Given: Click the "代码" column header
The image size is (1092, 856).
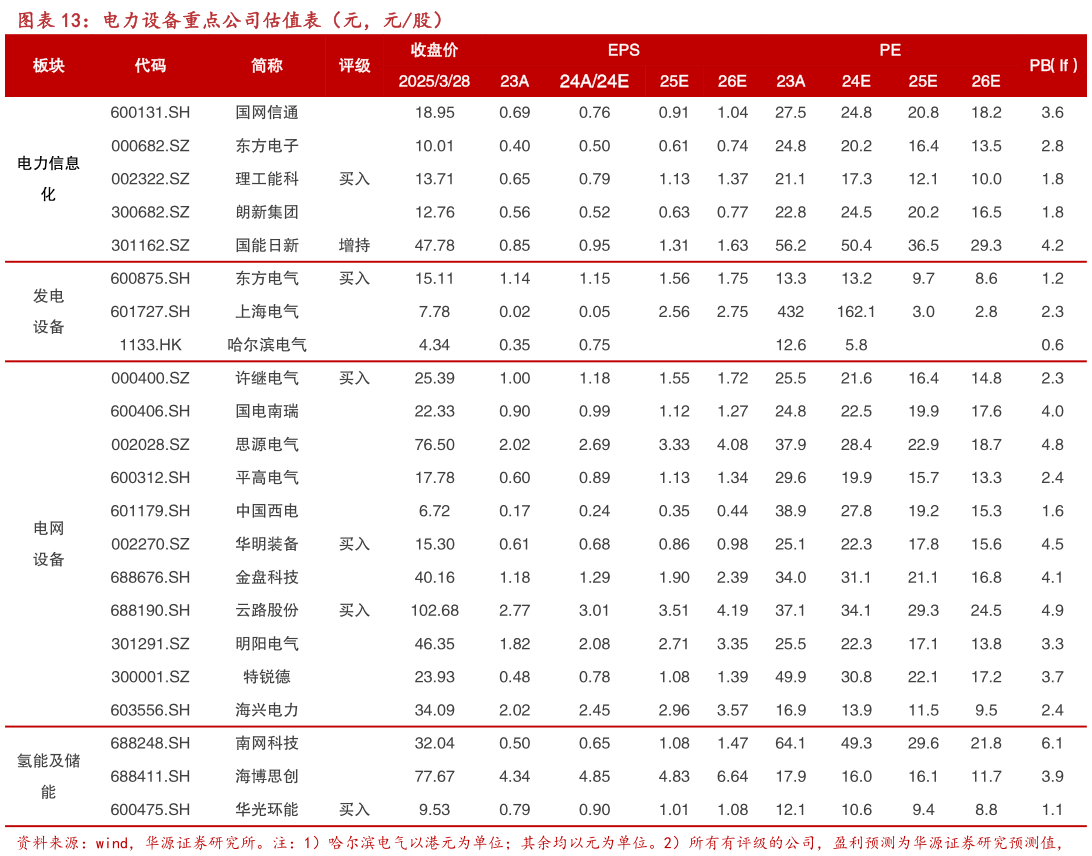Looking at the screenshot, I should (x=150, y=65).
